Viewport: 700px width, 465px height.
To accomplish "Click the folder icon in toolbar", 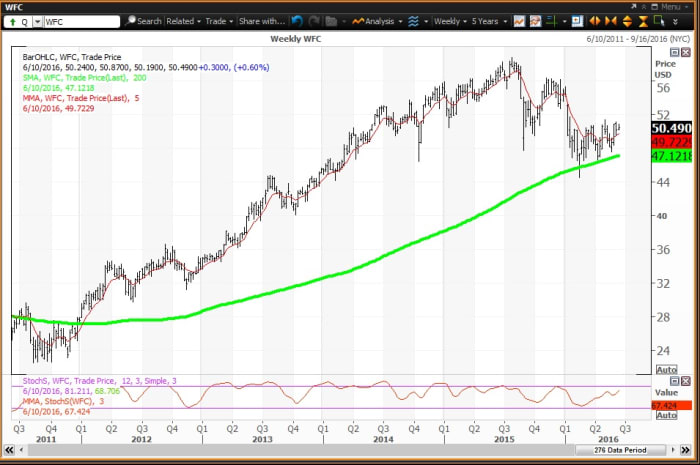I will coord(332,20).
